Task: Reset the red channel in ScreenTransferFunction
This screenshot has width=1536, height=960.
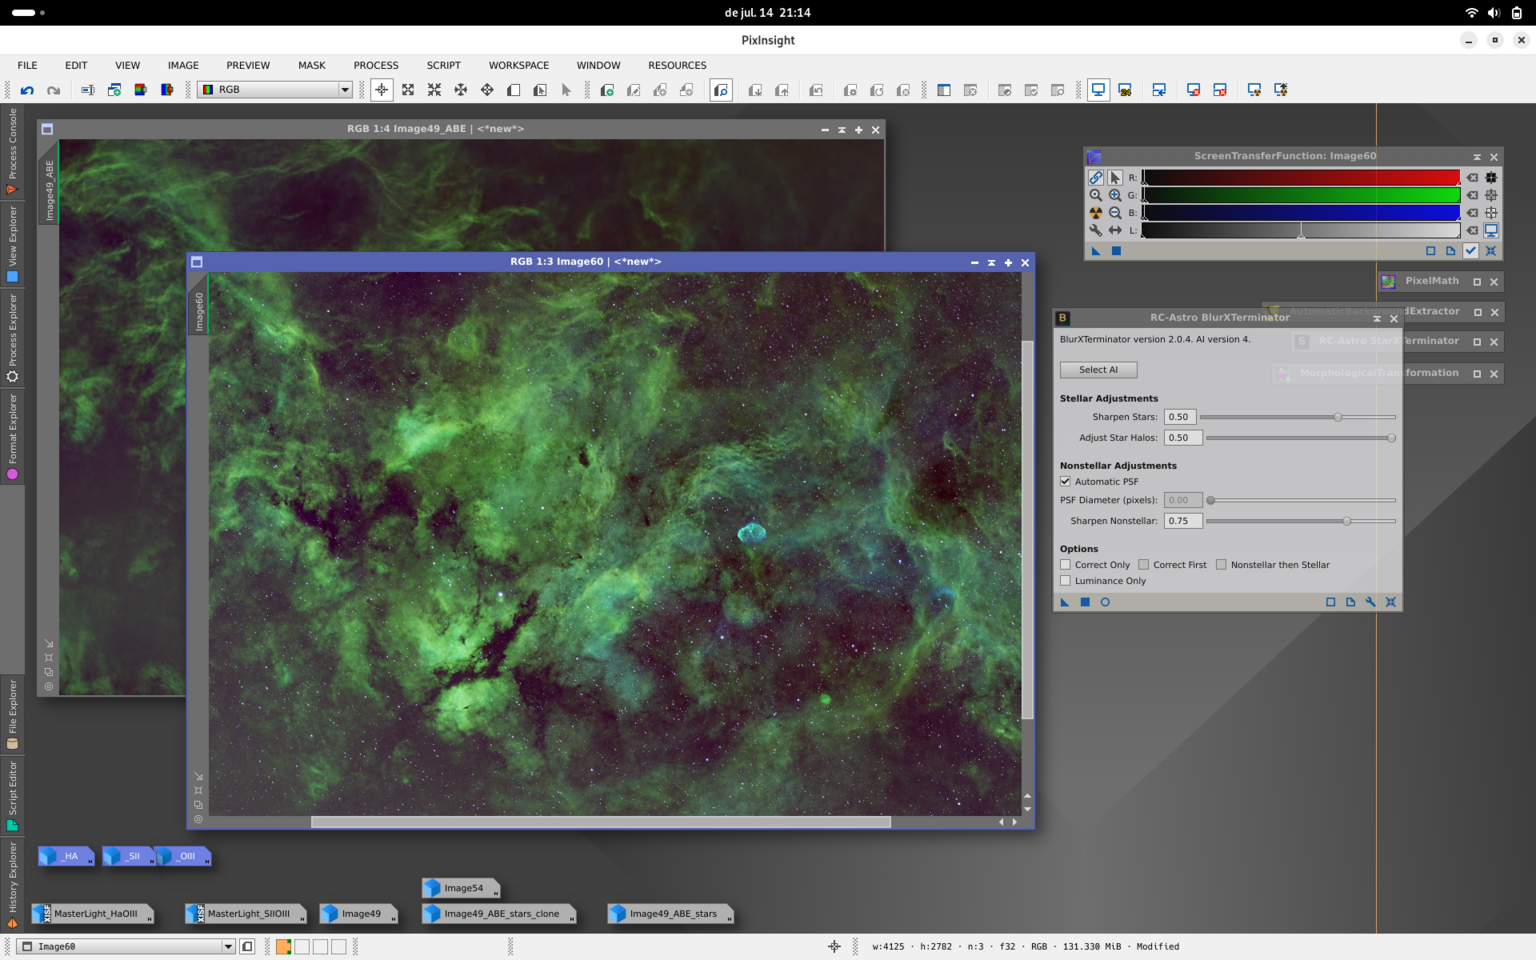Action: (x=1472, y=177)
